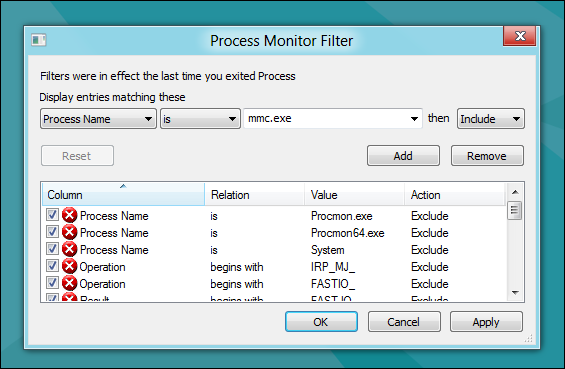
Task: Sort by the Action header
Action: 455,195
